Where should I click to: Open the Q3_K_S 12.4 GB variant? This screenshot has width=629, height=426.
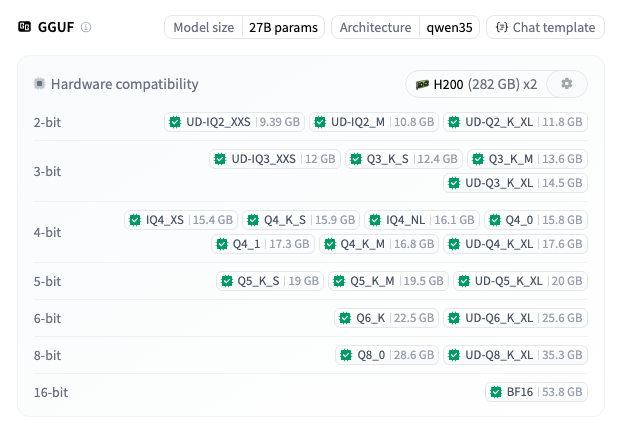(404, 159)
